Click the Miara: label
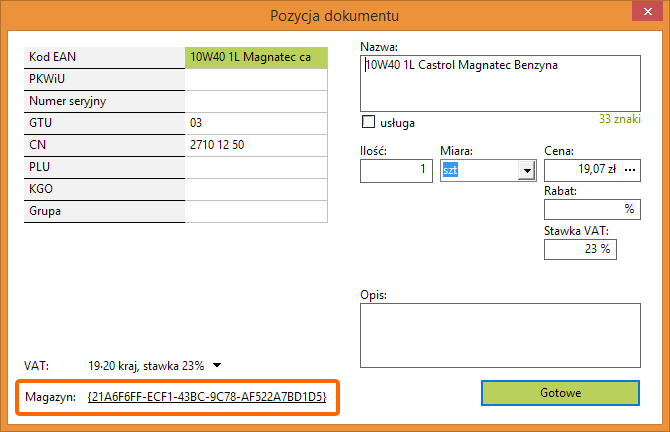 [456, 151]
